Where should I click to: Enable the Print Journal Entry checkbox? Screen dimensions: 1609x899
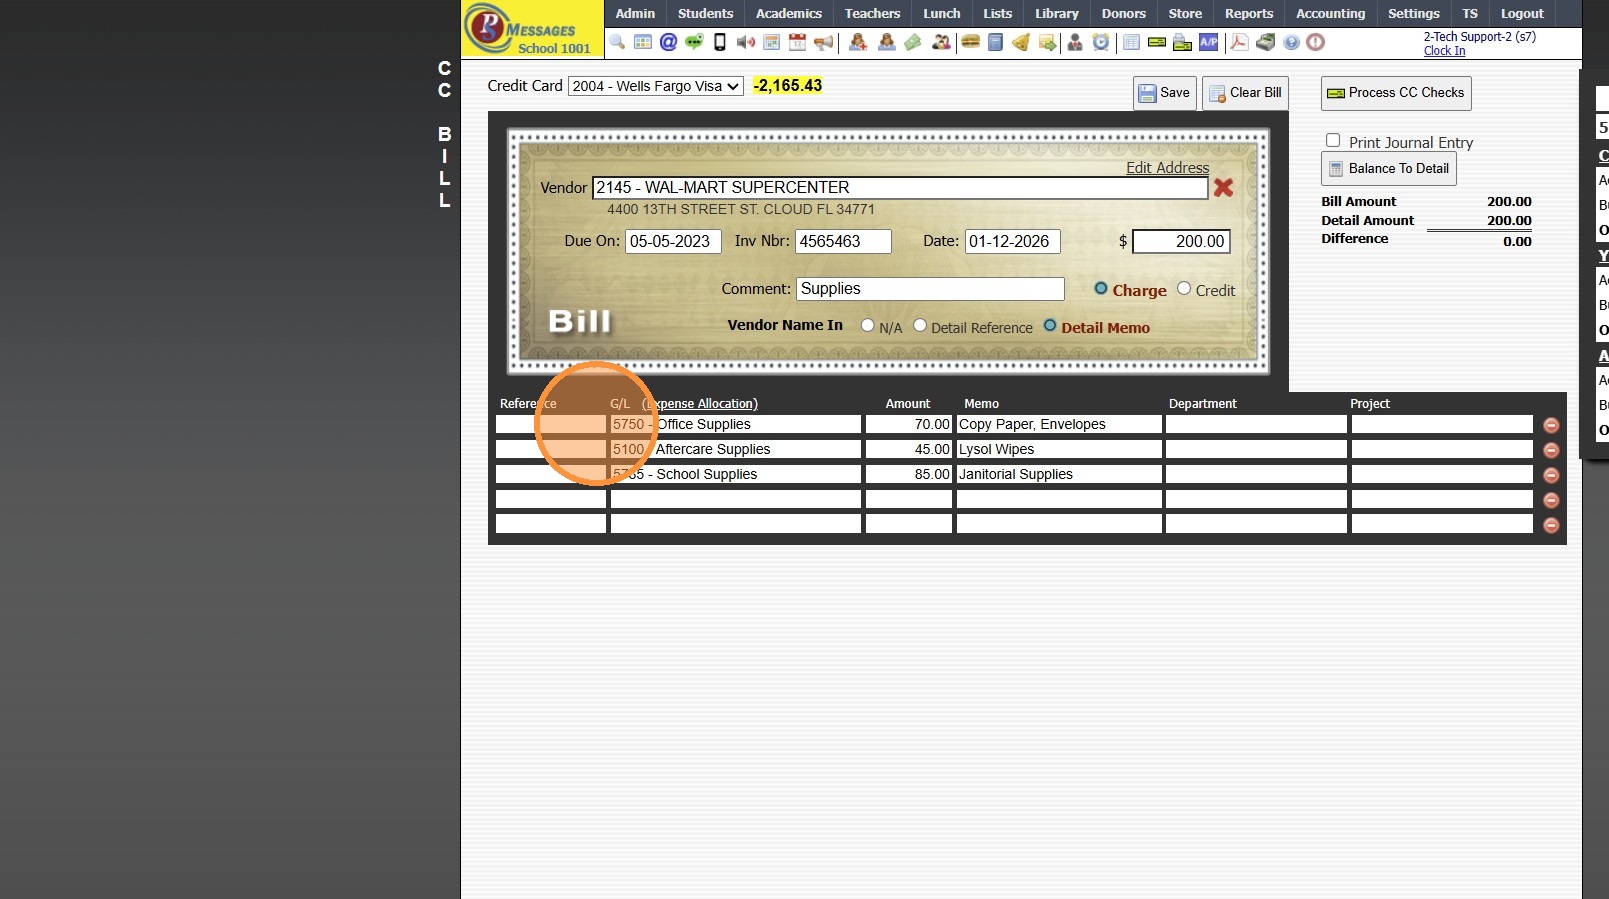pyautogui.click(x=1333, y=141)
